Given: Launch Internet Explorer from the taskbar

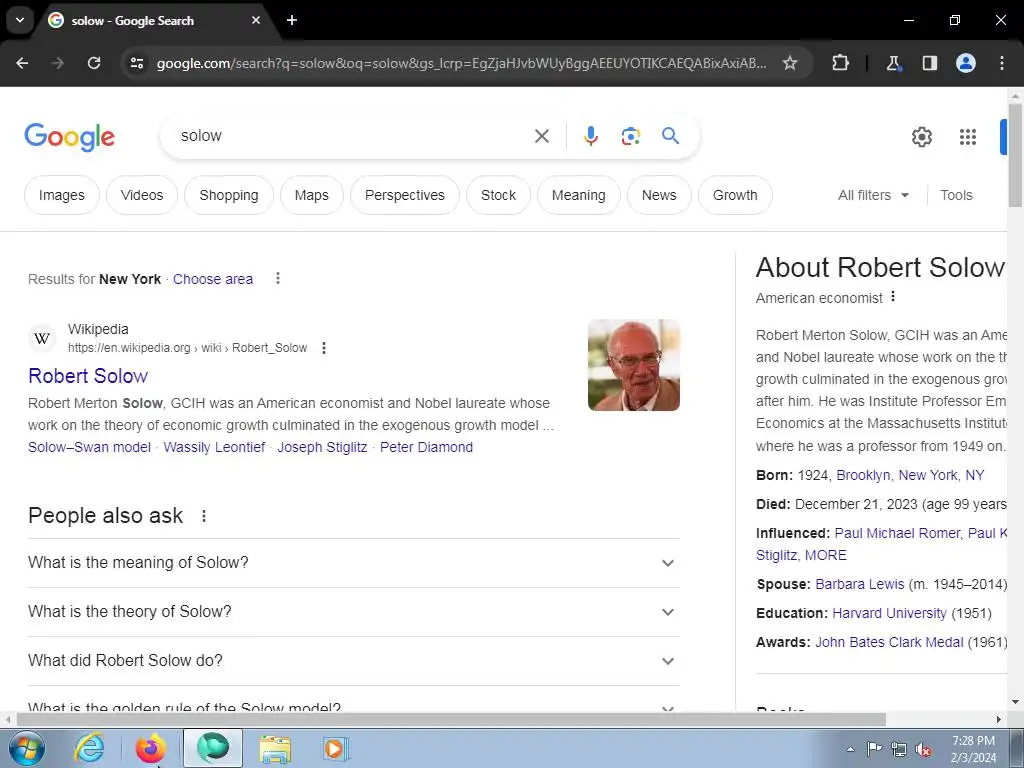Looking at the screenshot, I should tap(89, 748).
